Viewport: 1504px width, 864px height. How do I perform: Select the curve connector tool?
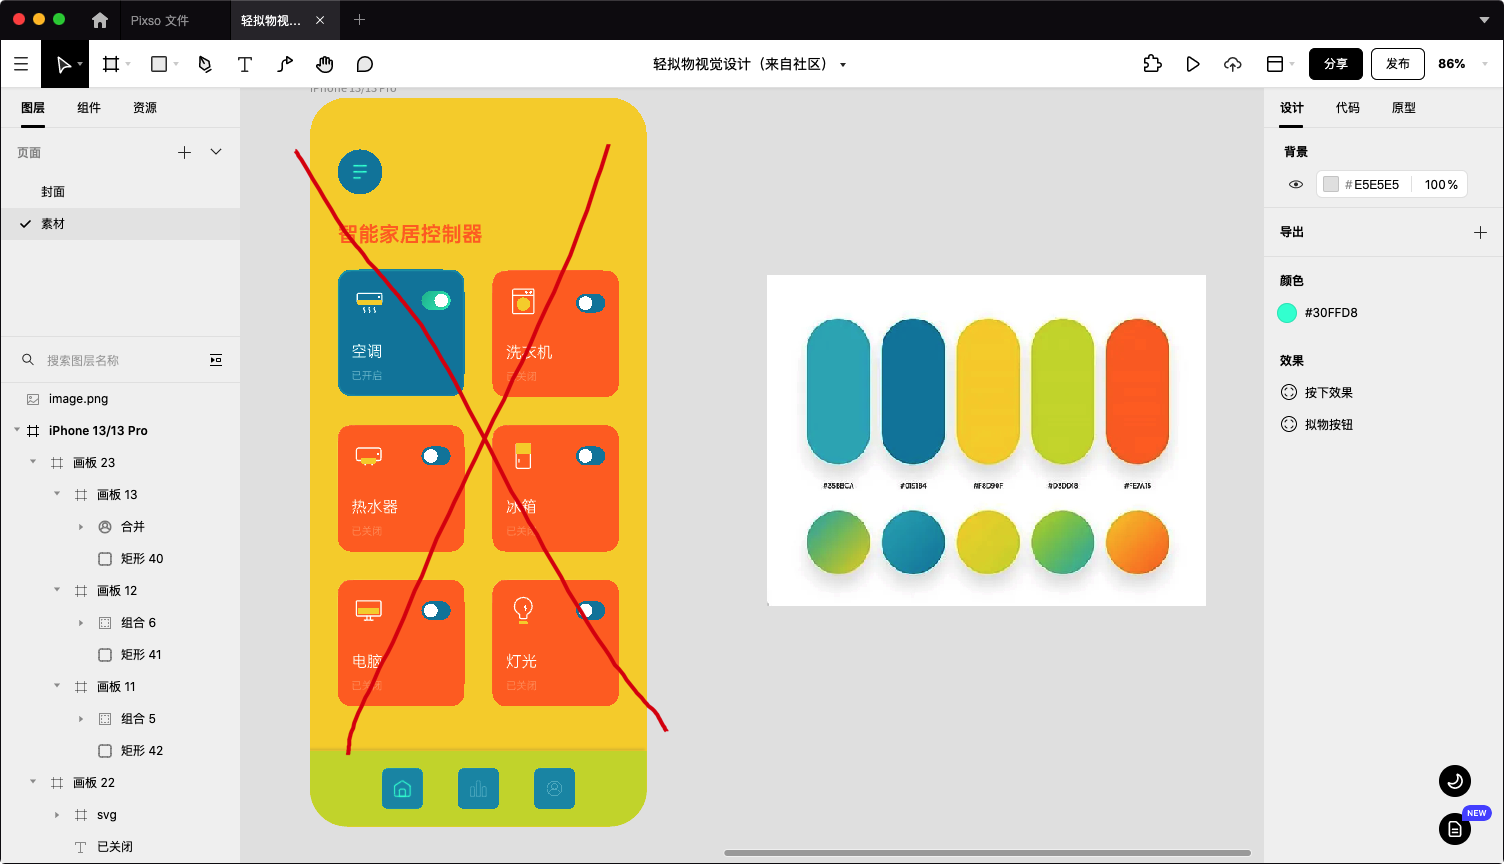click(x=285, y=64)
